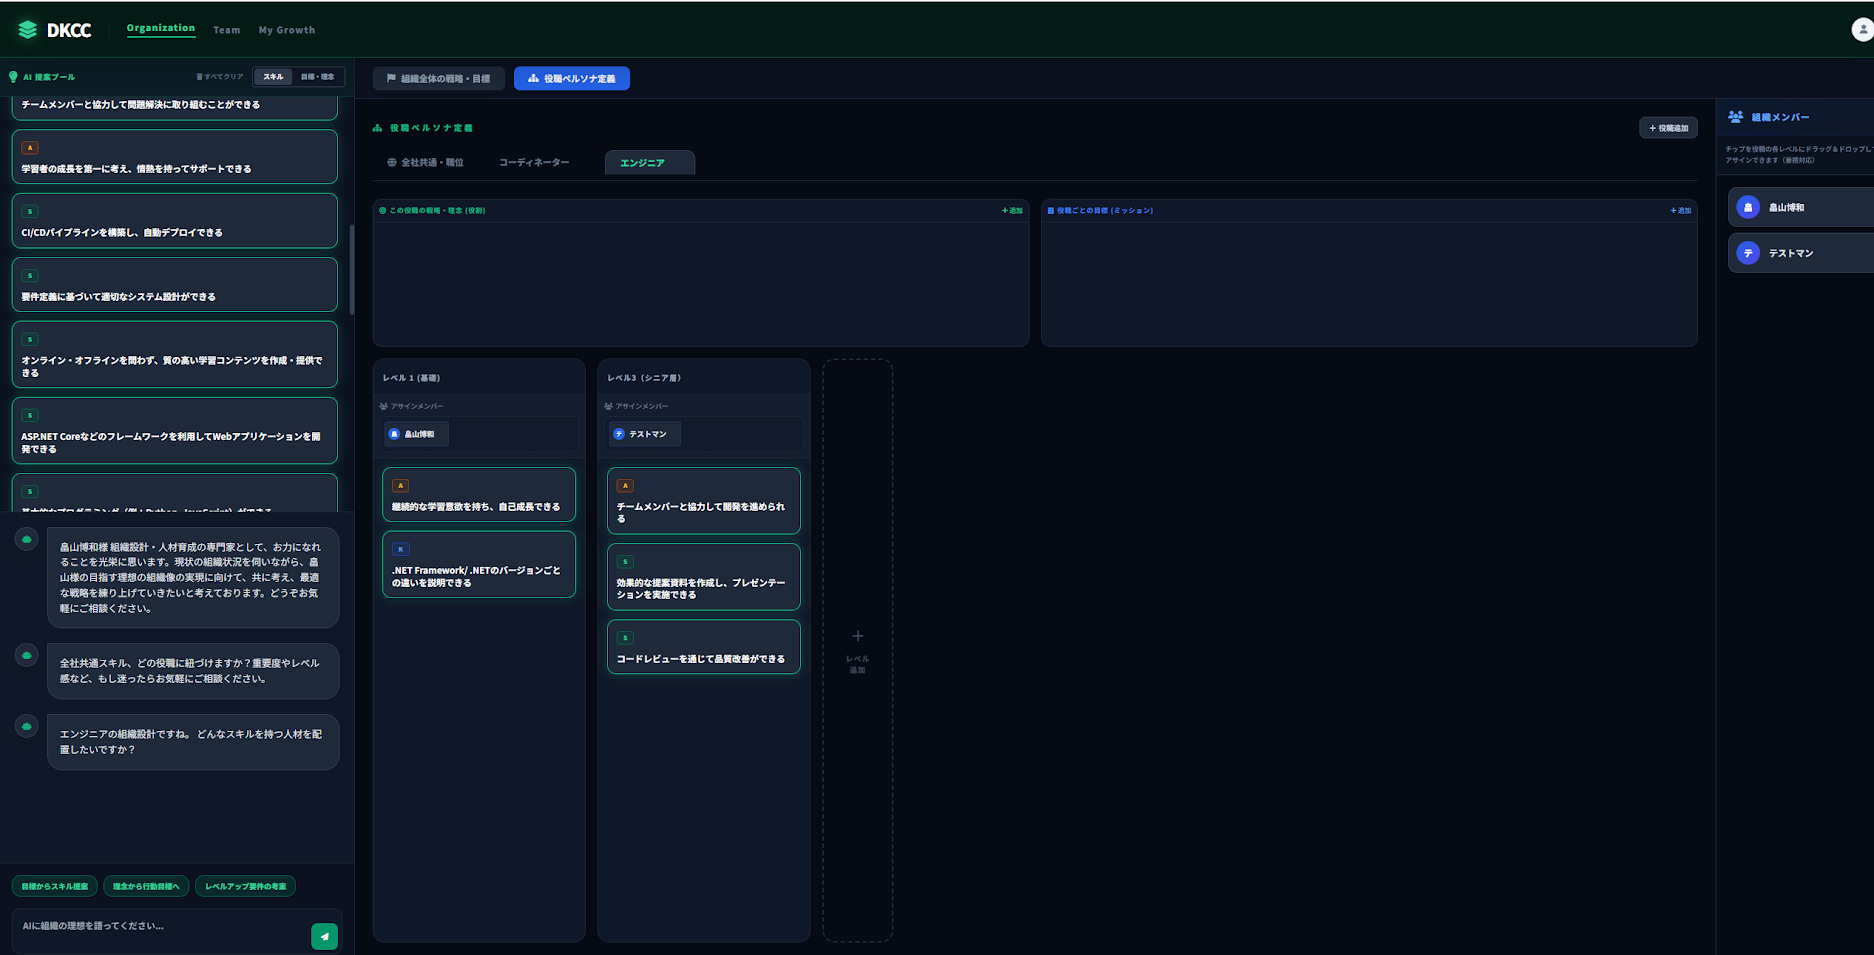Click the K badge on .NET Framework card
1874x955 pixels.
(x=400, y=549)
